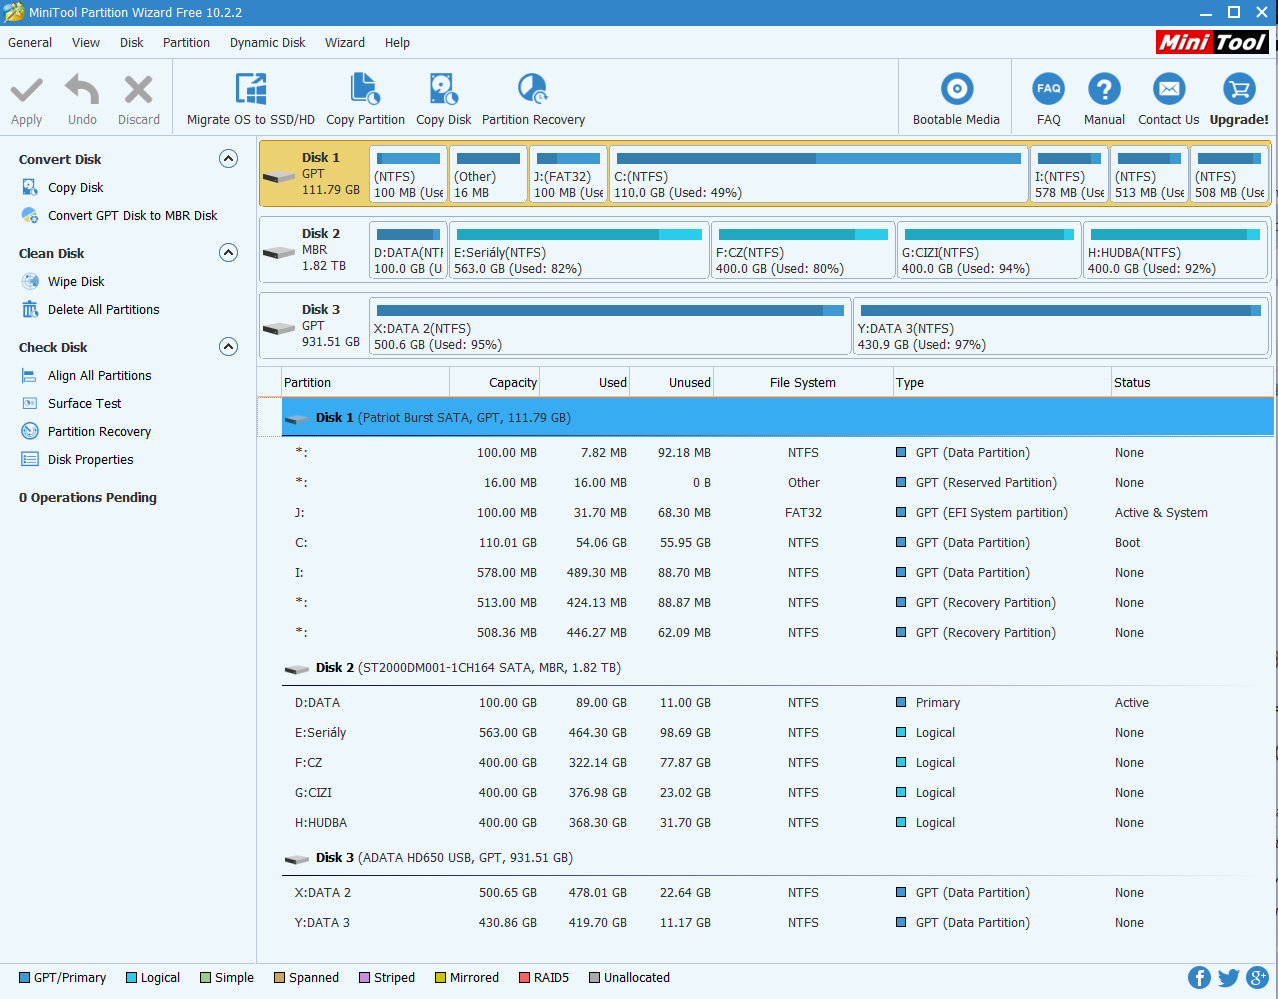Open the FAQ help icon
Screen dimensions: 1278x999
coord(1048,90)
